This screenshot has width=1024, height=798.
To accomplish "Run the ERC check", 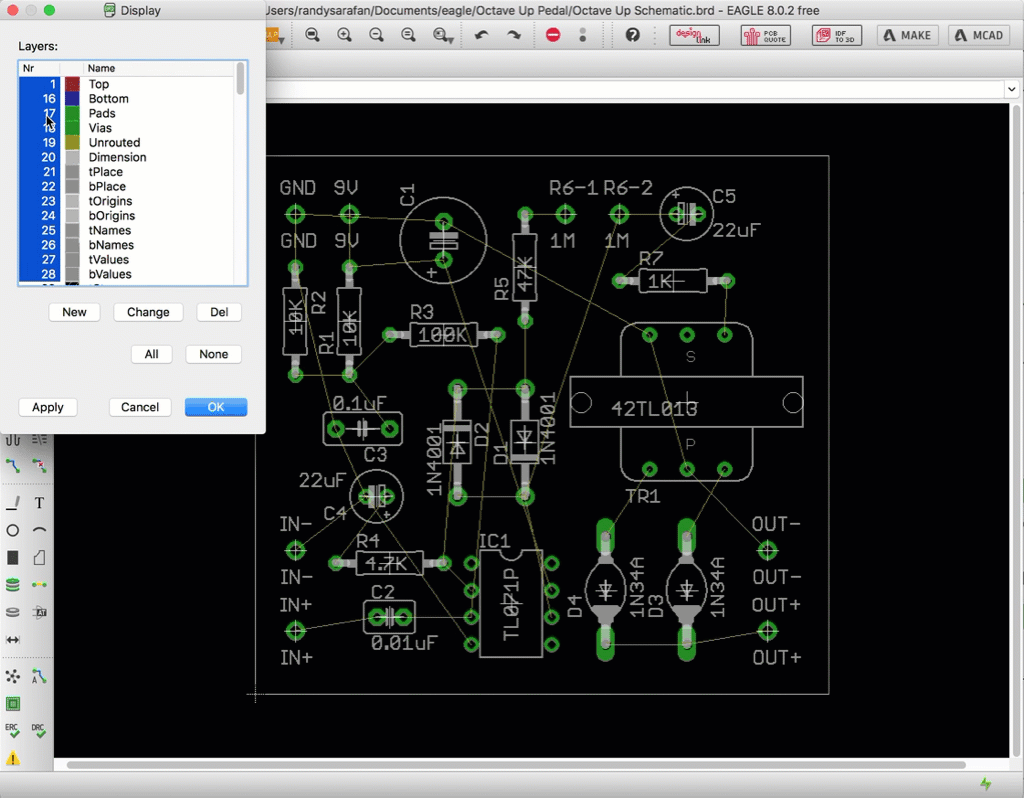I will [x=12, y=731].
